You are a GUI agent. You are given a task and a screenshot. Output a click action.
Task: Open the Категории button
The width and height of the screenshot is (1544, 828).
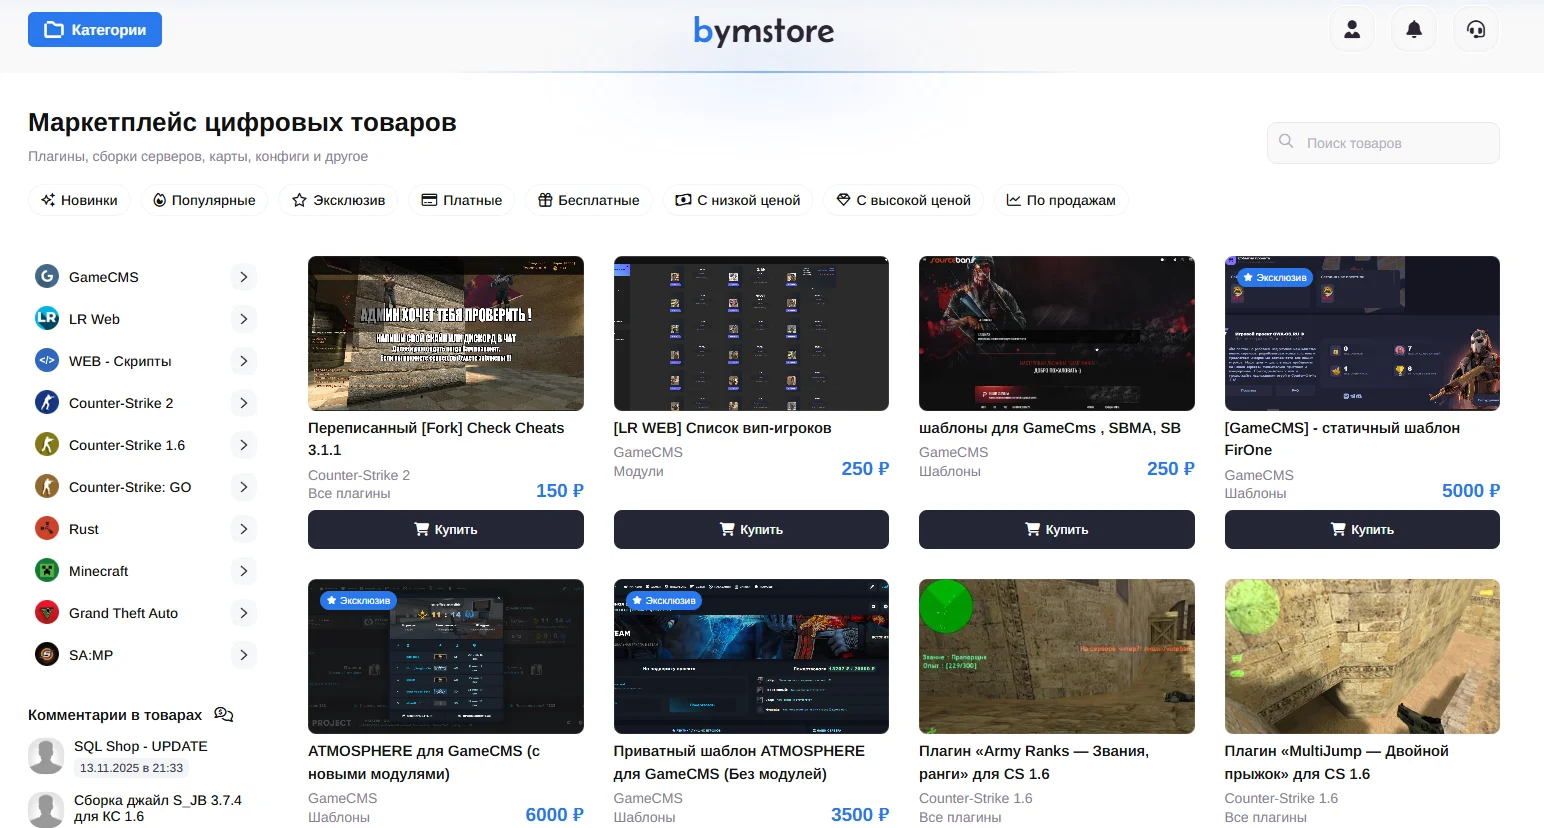(95, 30)
